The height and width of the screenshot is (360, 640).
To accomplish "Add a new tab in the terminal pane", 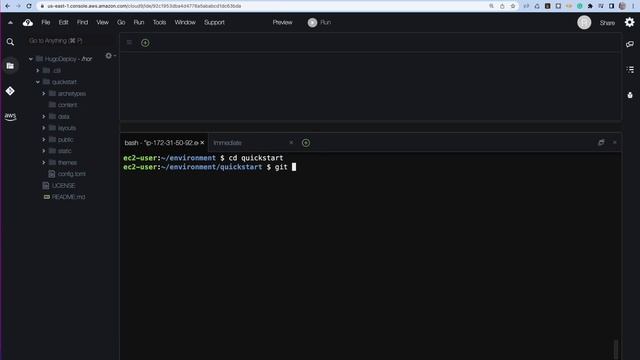I will pos(306,143).
